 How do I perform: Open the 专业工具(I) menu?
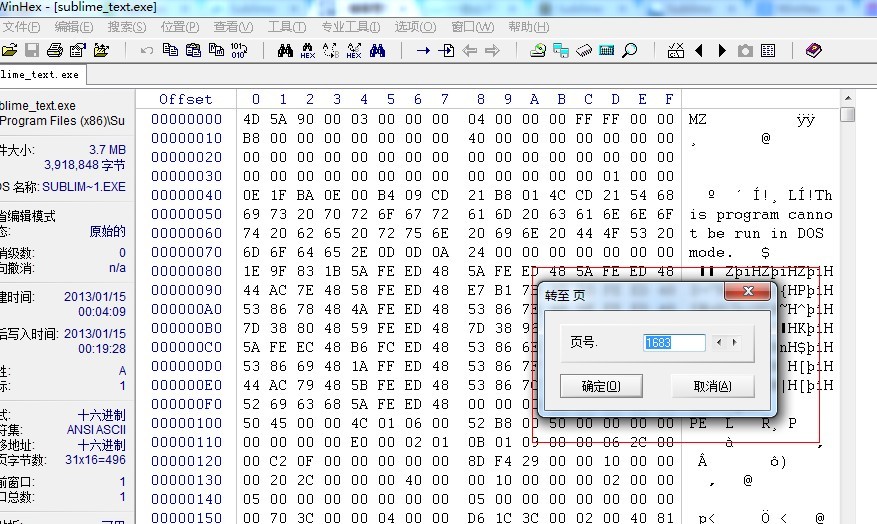pyautogui.click(x=351, y=27)
